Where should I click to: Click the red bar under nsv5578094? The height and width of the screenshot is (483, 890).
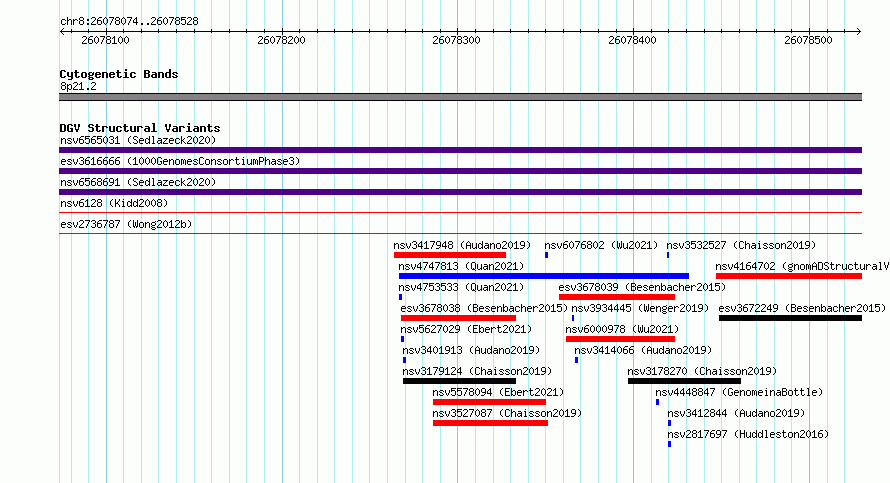click(x=489, y=402)
